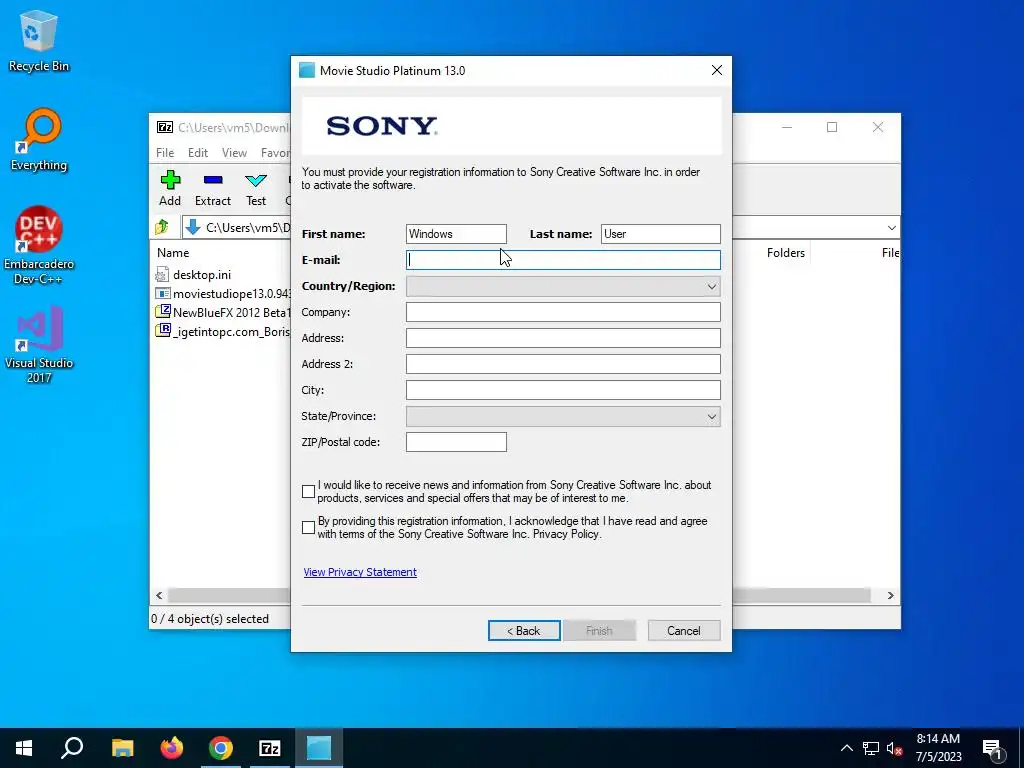Click the muted volume tray icon
The height and width of the screenshot is (768, 1024).
(895, 748)
